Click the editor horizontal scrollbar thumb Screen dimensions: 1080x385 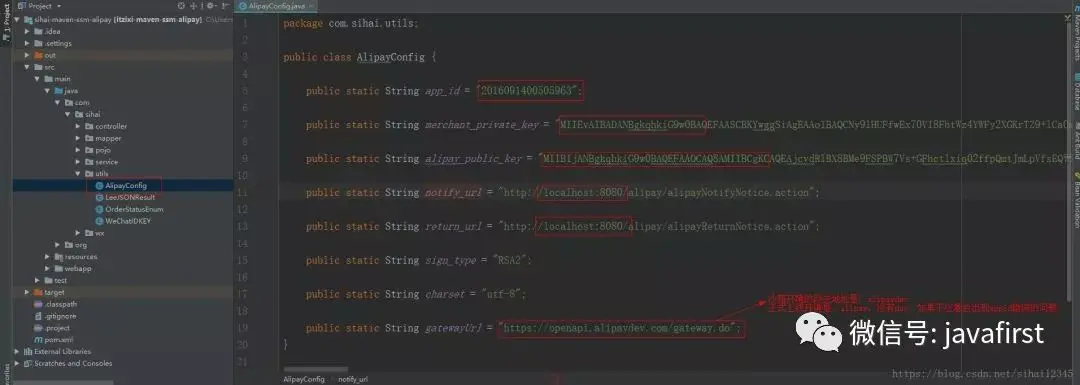315,370
